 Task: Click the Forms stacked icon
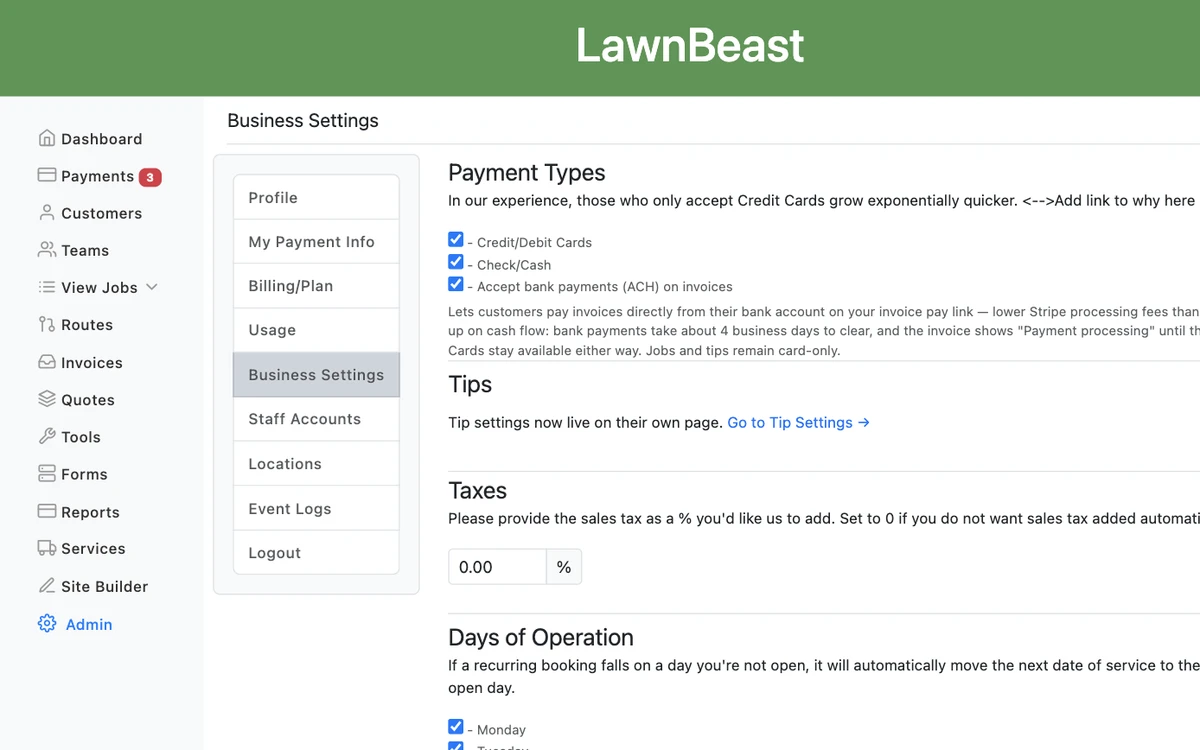[46, 473]
